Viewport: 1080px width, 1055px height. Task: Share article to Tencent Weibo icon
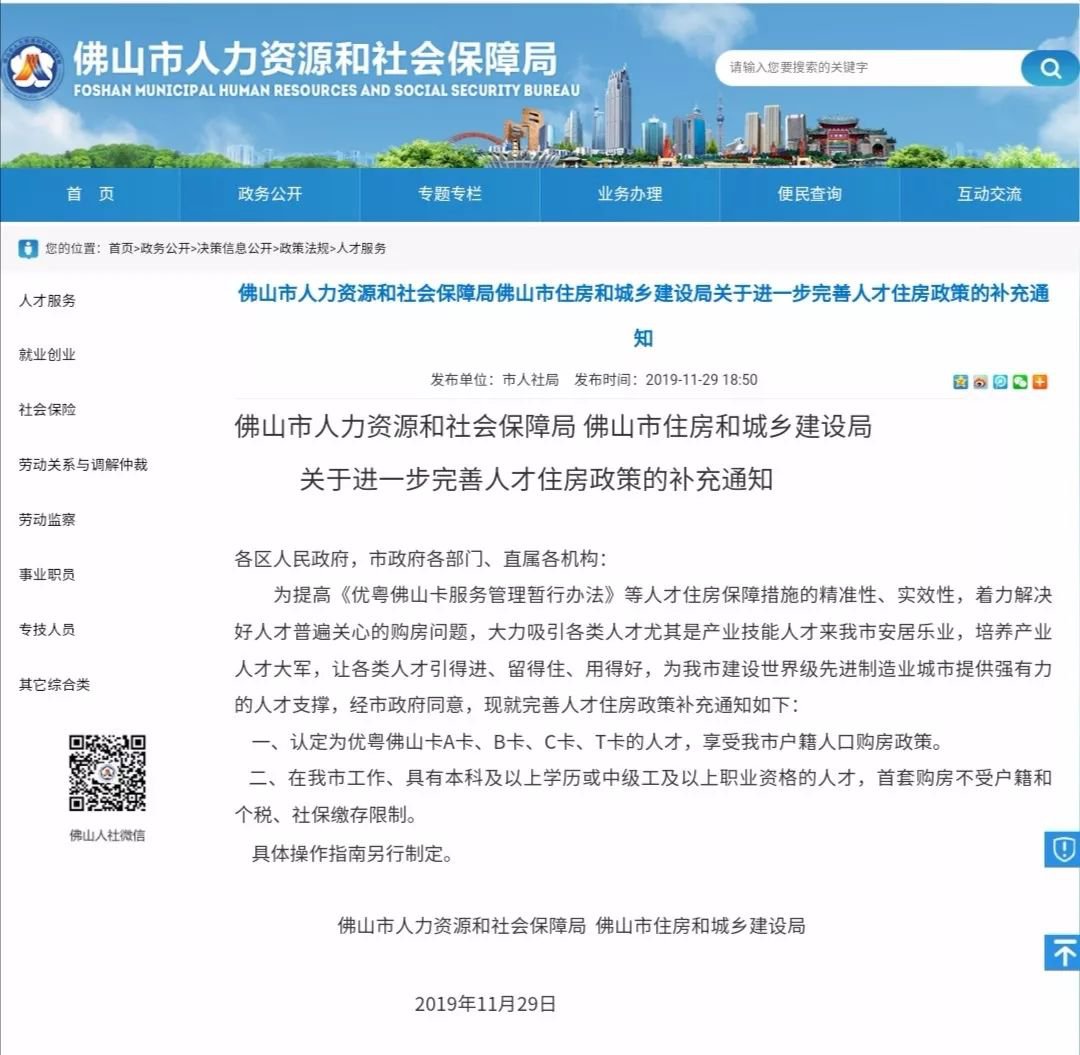coord(1000,382)
